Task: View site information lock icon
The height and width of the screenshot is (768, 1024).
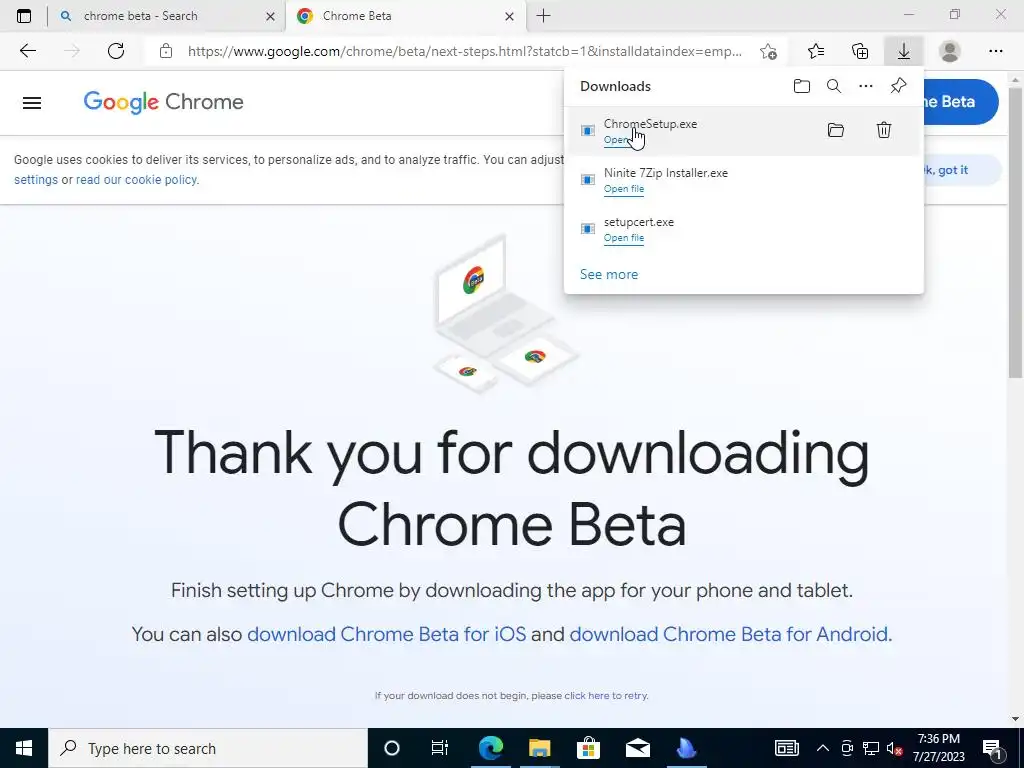Action: (166, 51)
